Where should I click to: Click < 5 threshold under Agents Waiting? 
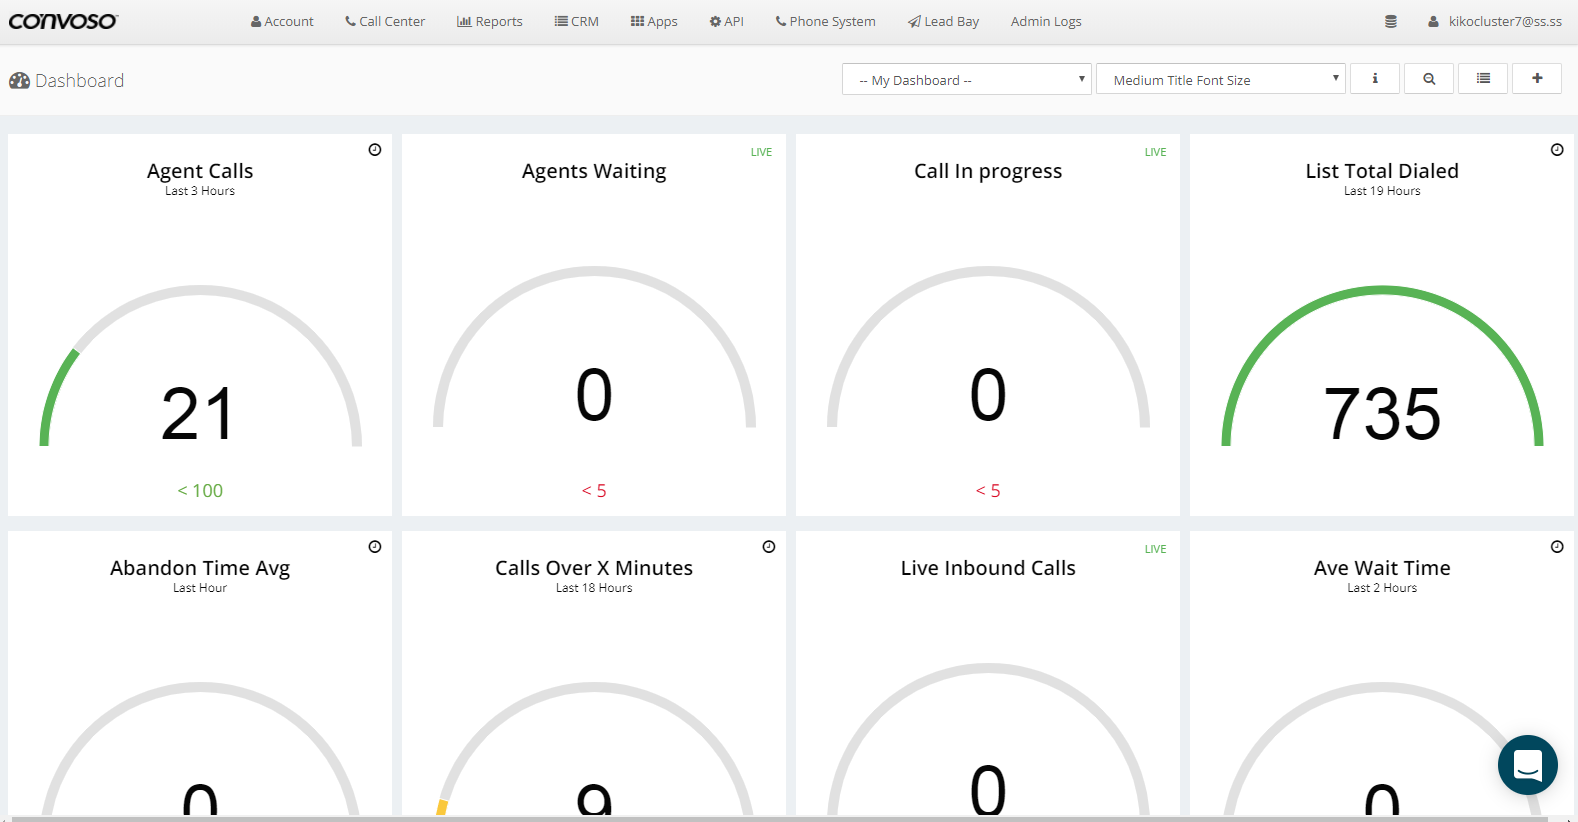pos(594,491)
